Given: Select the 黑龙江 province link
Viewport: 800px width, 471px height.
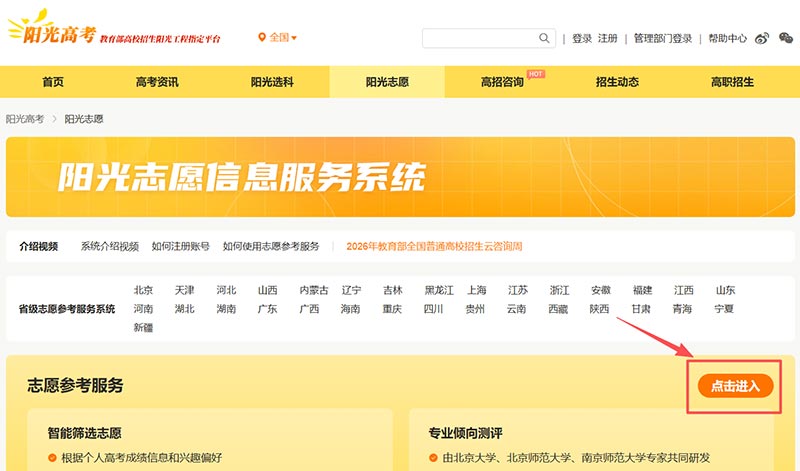Looking at the screenshot, I should pyautogui.click(x=439, y=290).
